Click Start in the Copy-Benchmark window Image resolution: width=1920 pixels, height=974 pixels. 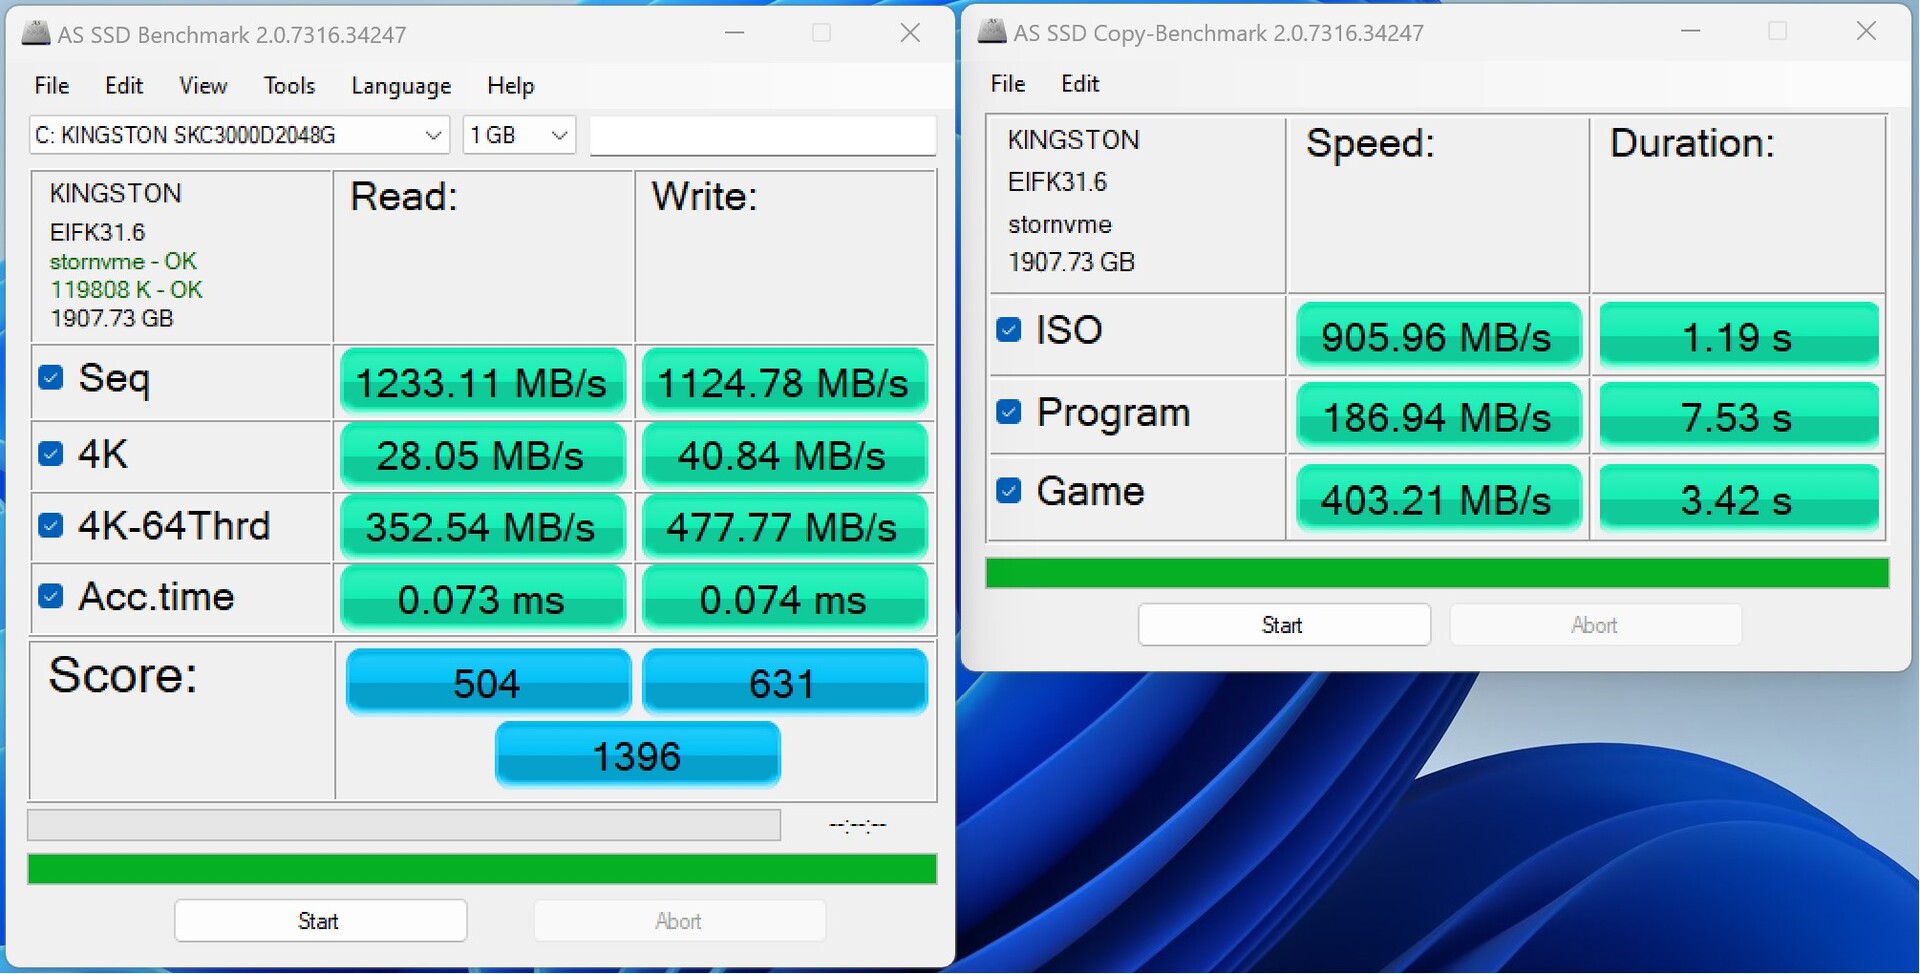point(1283,625)
